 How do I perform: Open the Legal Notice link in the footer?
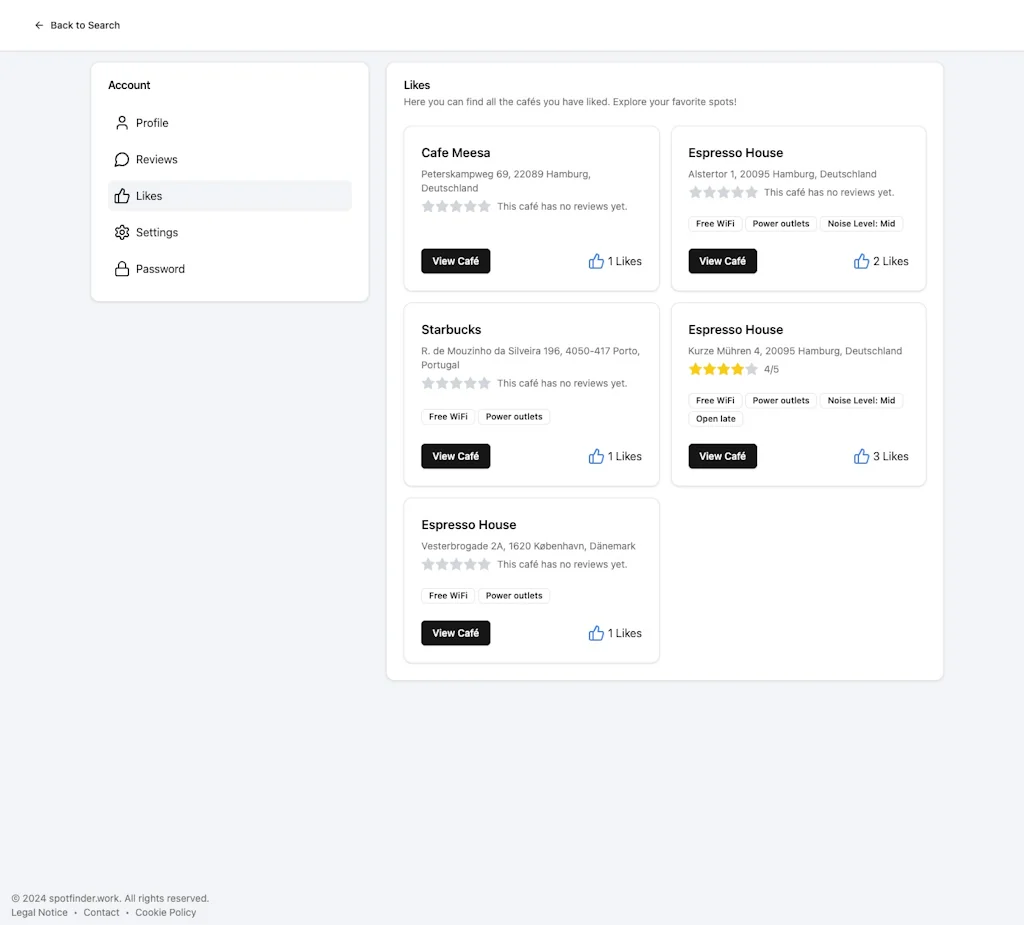(x=39, y=912)
